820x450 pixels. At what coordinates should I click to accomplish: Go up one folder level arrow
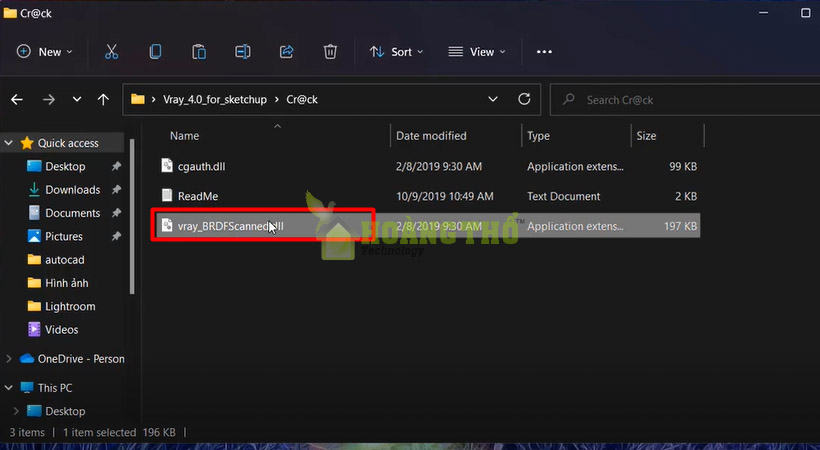pos(104,99)
